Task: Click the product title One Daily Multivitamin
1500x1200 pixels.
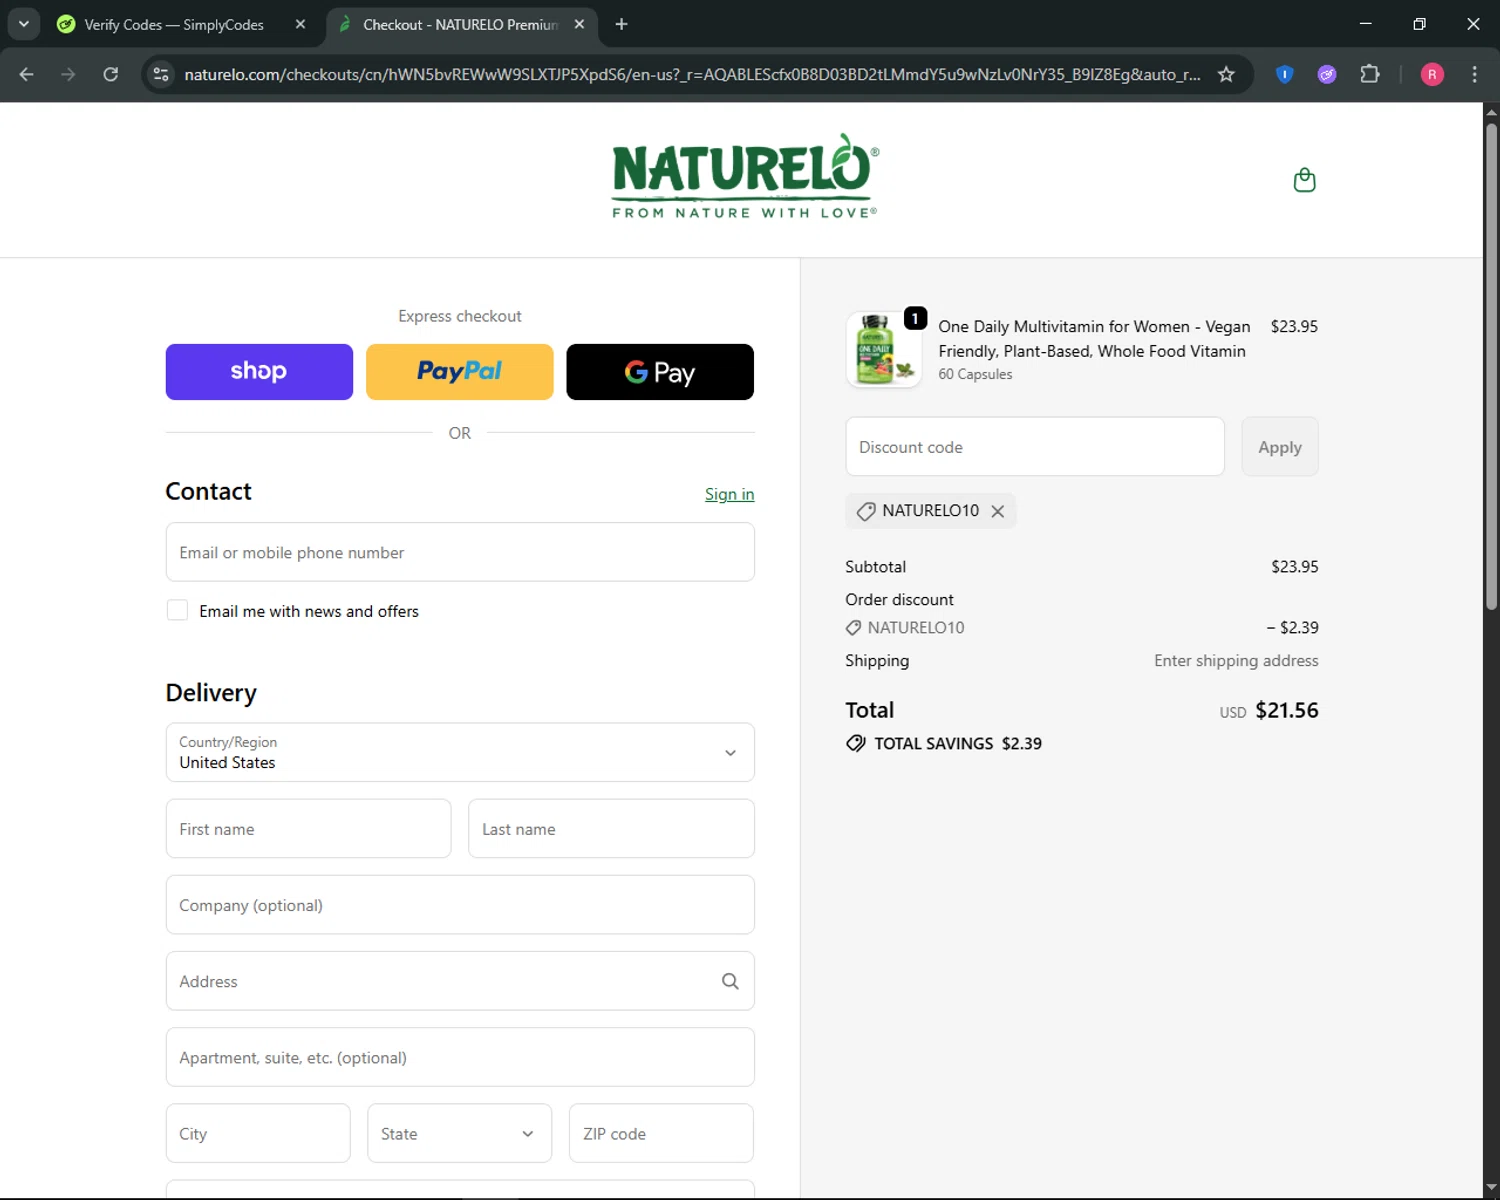Action: 1094,339
